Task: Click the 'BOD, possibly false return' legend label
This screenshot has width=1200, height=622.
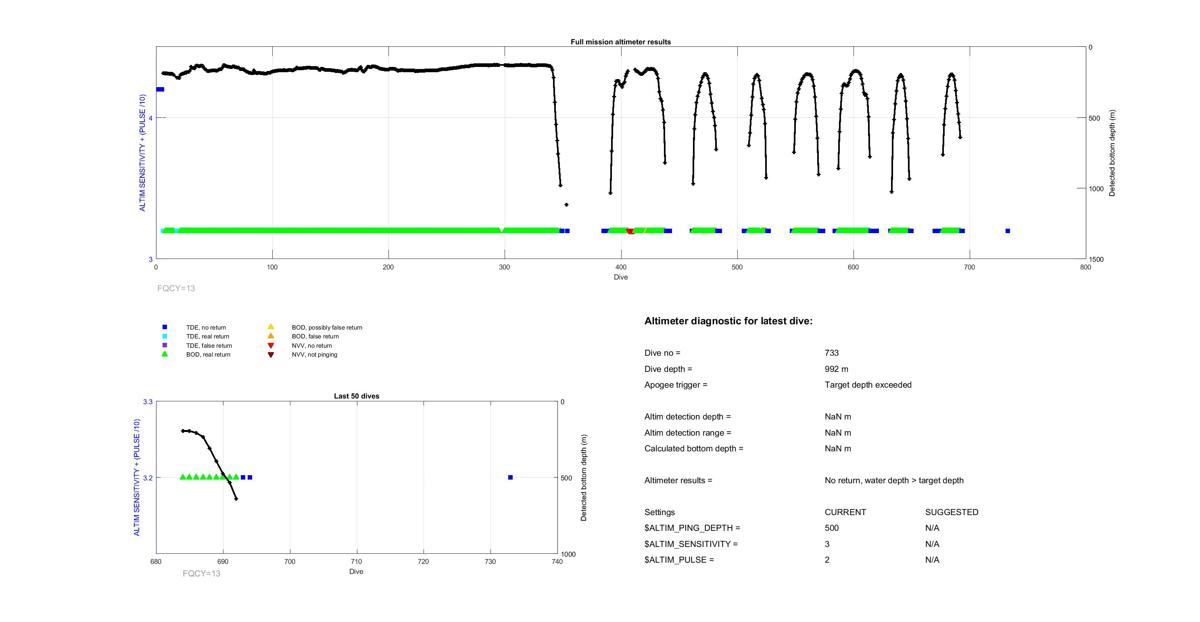Action: pyautogui.click(x=327, y=327)
